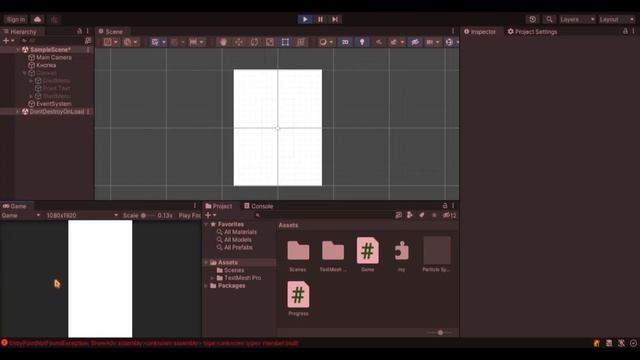The width and height of the screenshot is (640, 360).
Task: Select the Hand view tool
Action: pos(223,42)
